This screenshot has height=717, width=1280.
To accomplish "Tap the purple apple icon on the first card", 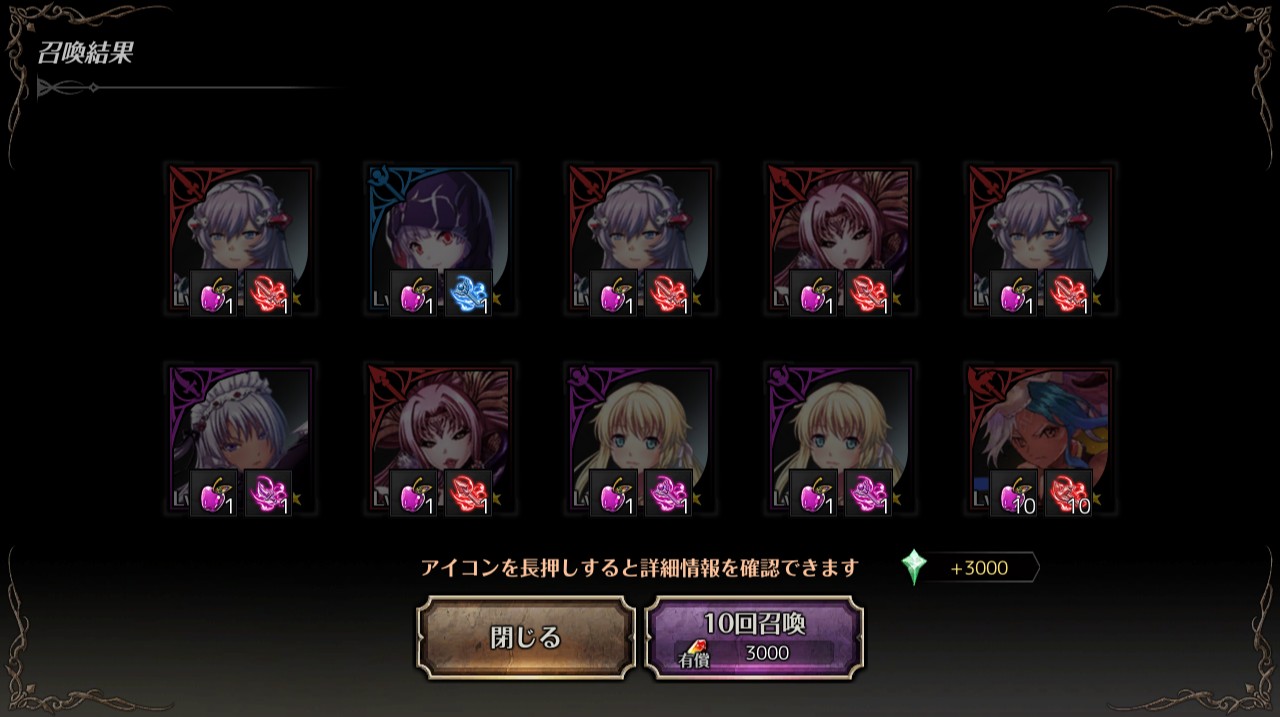I will click(214, 294).
